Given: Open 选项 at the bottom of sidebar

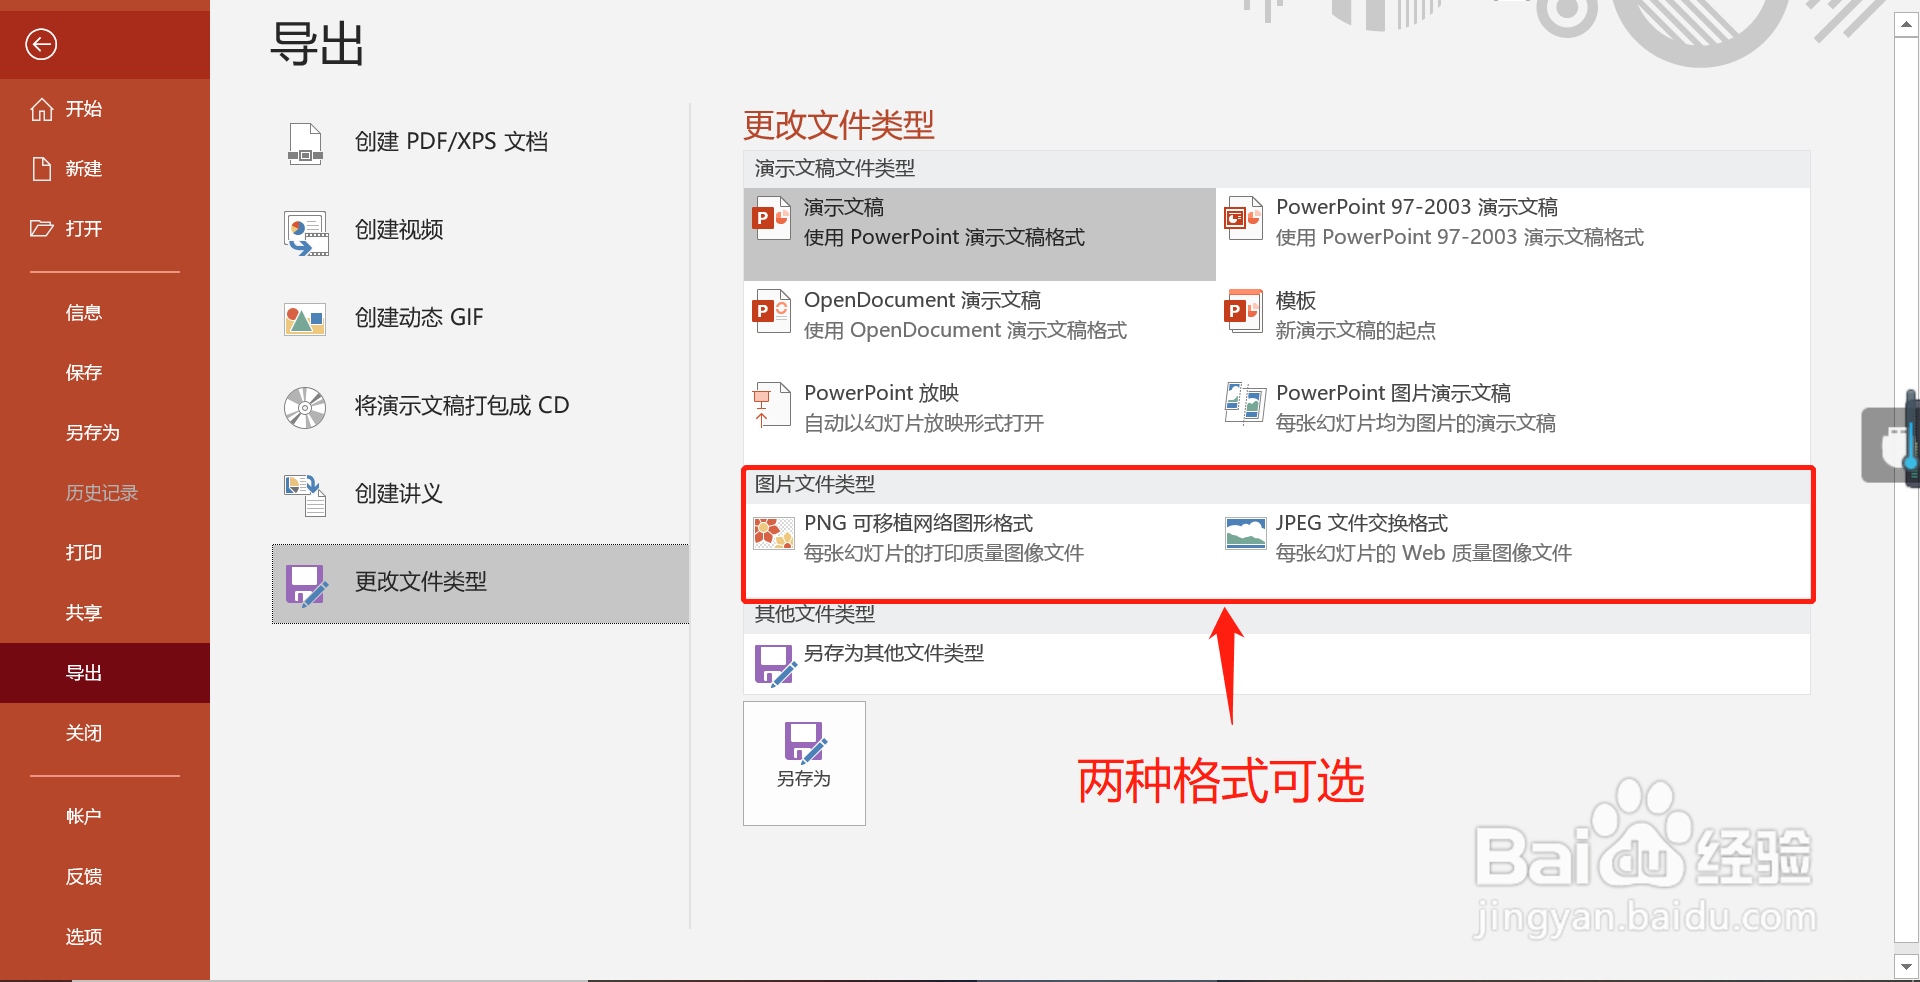Looking at the screenshot, I should [x=83, y=936].
